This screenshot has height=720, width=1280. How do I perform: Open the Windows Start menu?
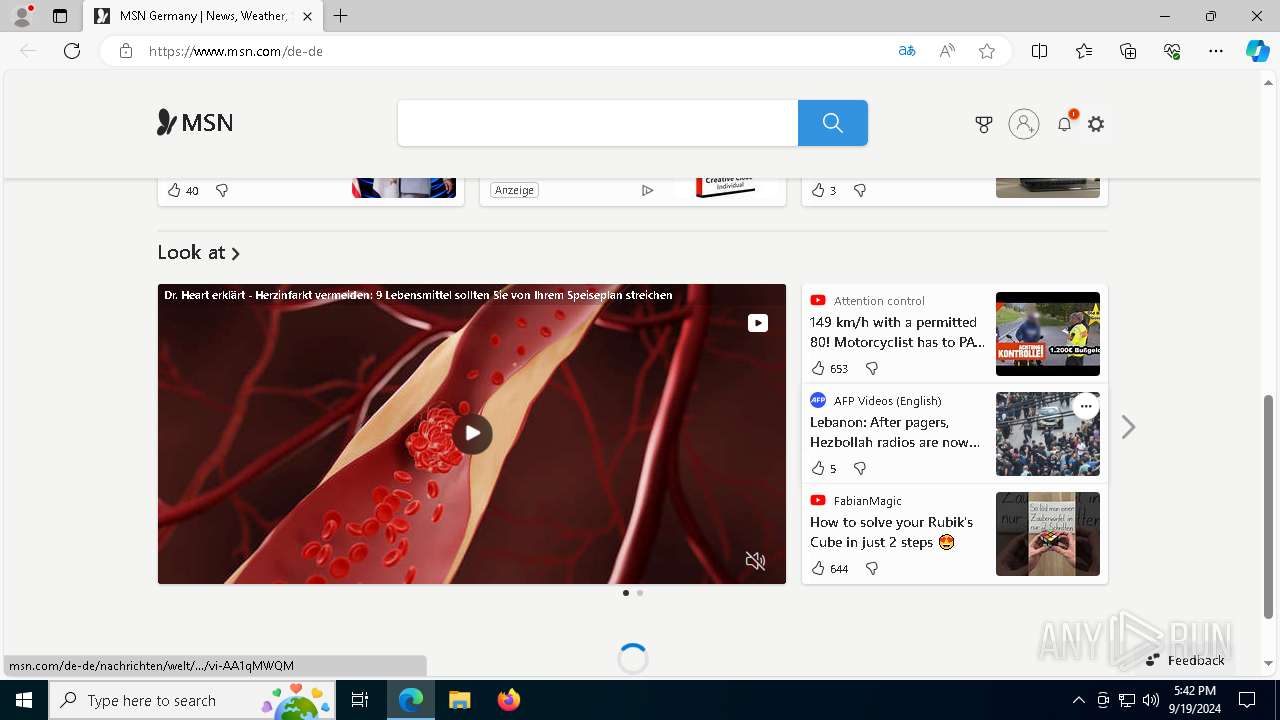point(24,700)
